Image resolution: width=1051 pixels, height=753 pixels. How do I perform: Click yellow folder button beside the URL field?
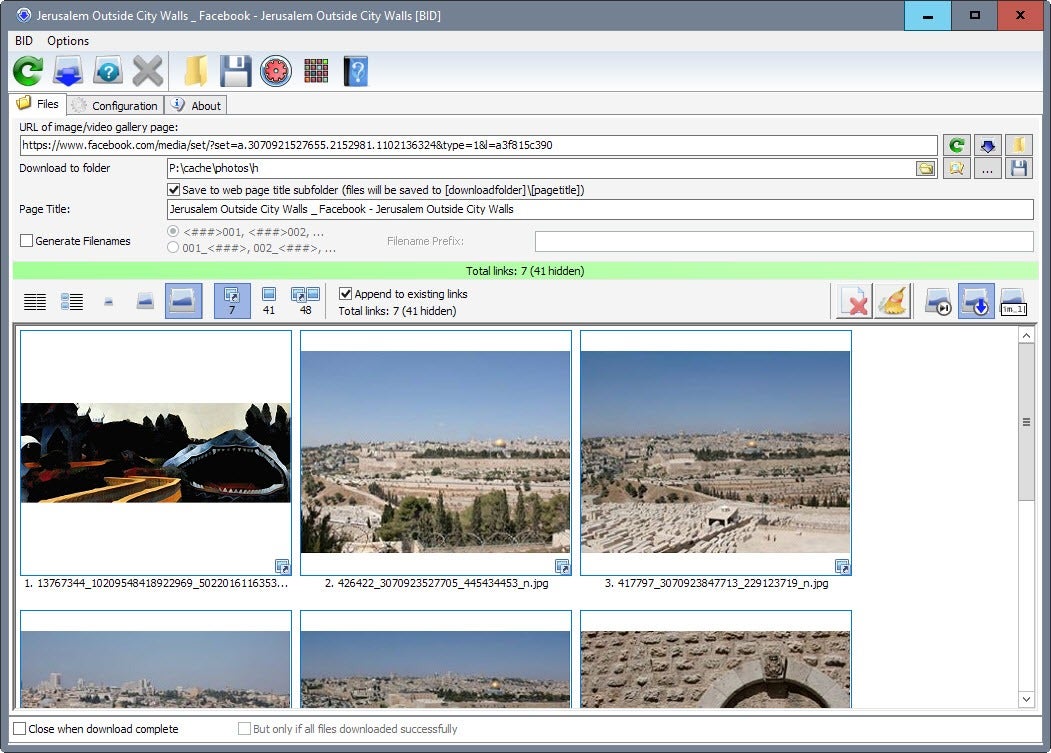(1019, 145)
